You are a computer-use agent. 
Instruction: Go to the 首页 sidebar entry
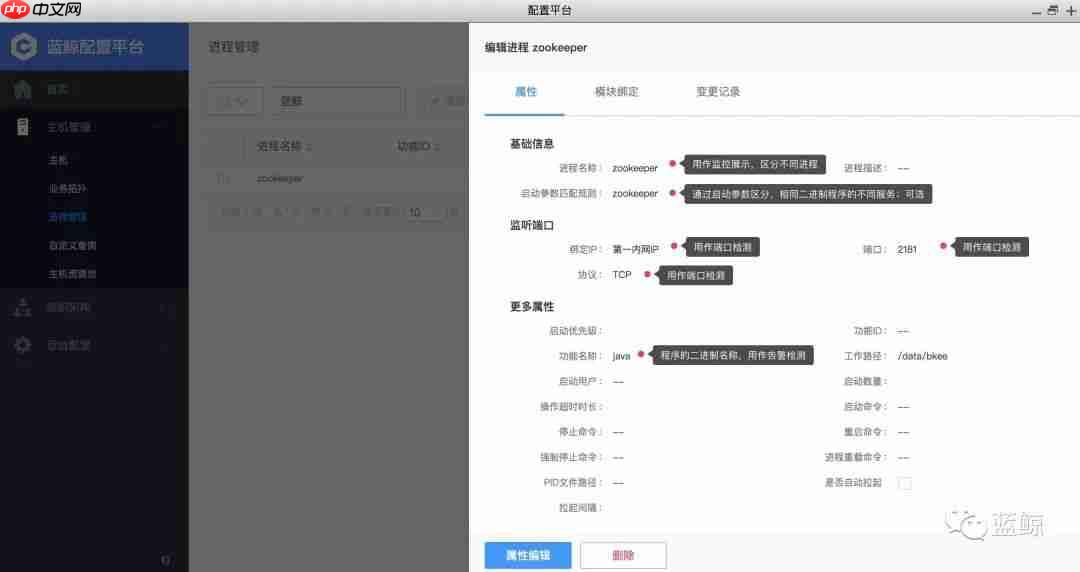(58, 90)
